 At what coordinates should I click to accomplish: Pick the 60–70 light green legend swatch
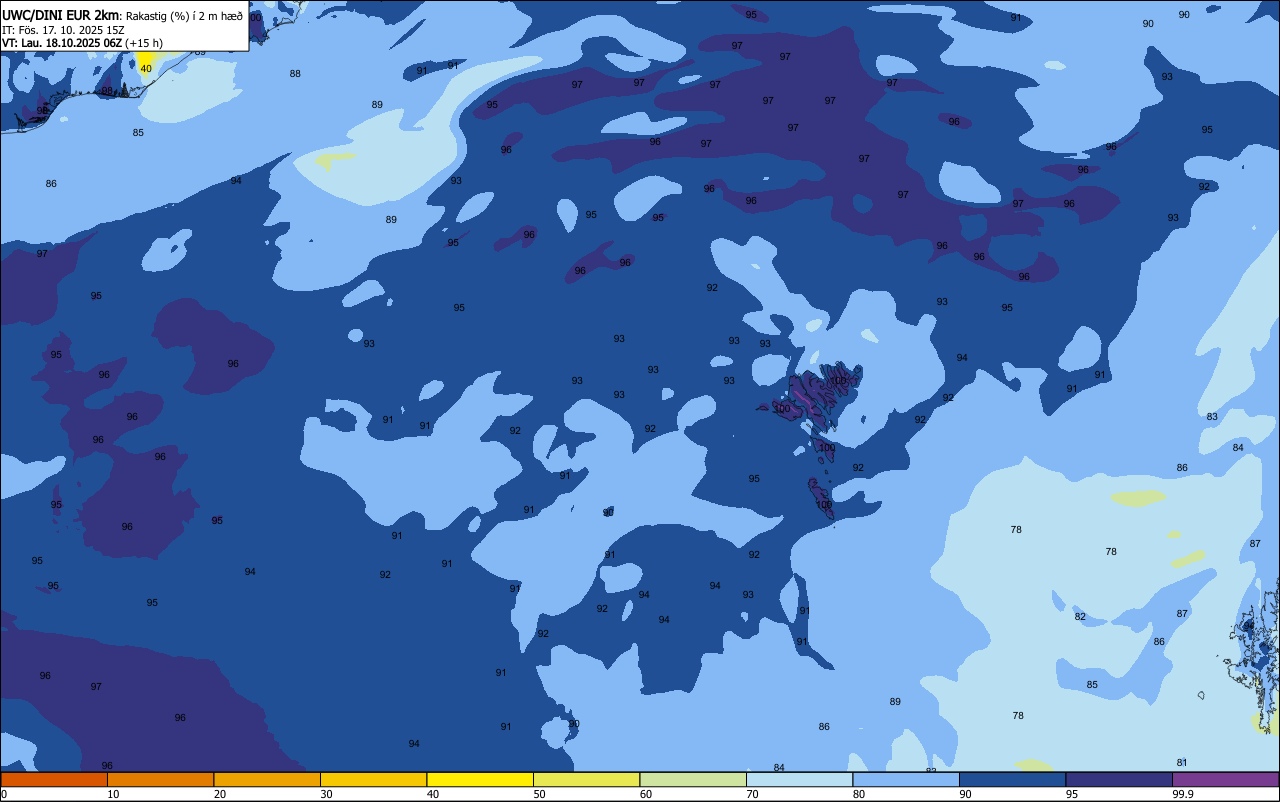693,779
